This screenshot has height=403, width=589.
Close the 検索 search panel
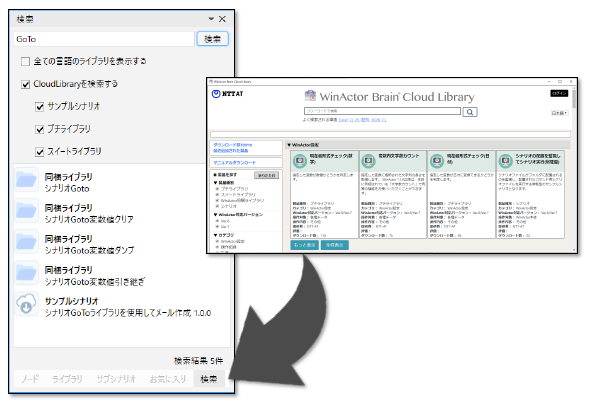click(222, 19)
